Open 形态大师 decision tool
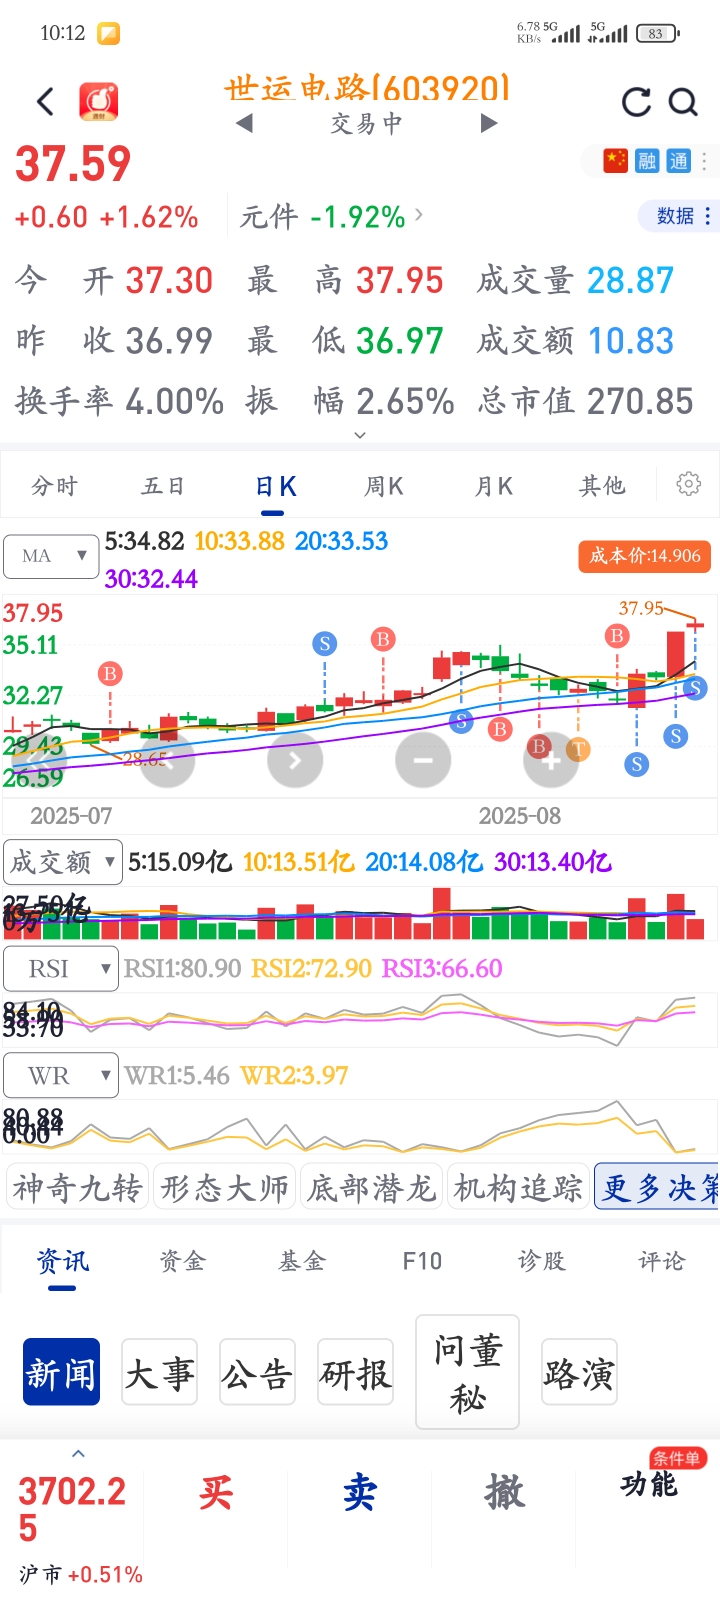The height and width of the screenshot is (1600, 720). (224, 1187)
